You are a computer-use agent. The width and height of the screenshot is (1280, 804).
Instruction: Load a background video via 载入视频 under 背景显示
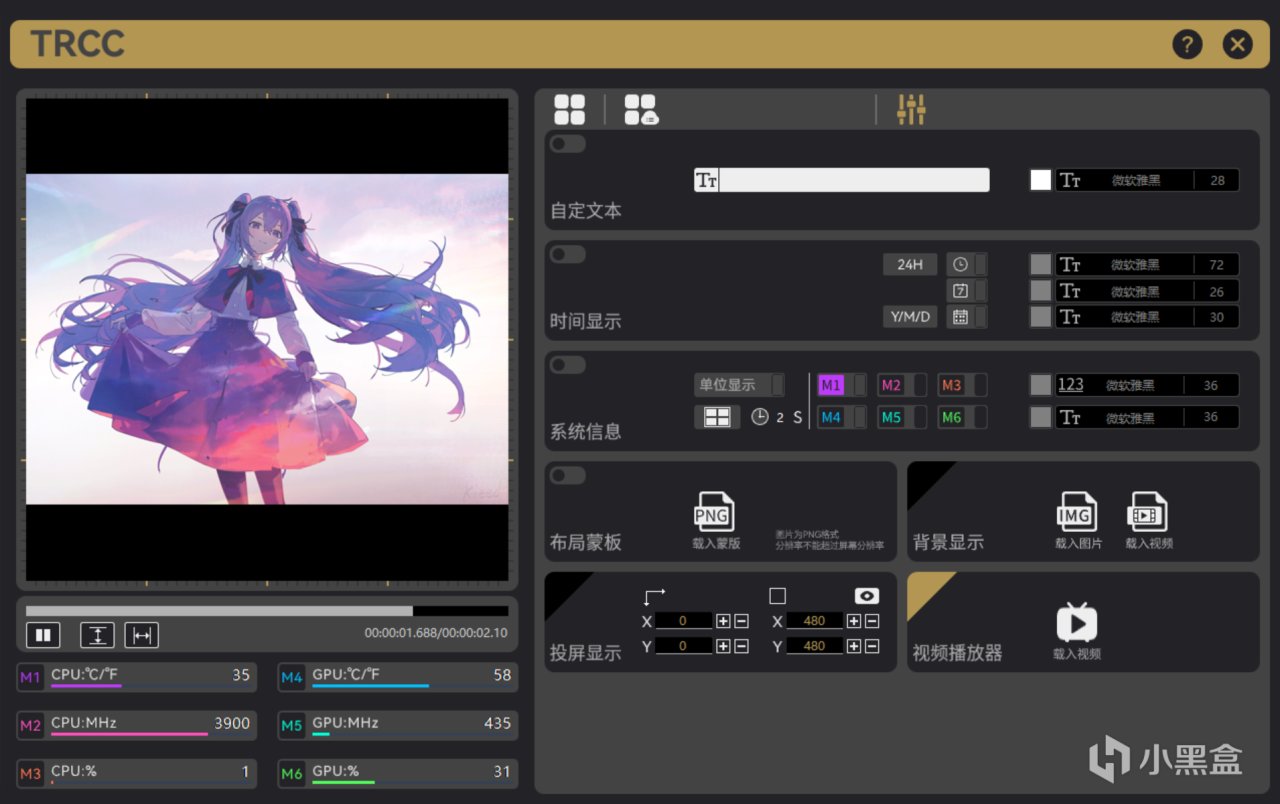pyautogui.click(x=1148, y=521)
